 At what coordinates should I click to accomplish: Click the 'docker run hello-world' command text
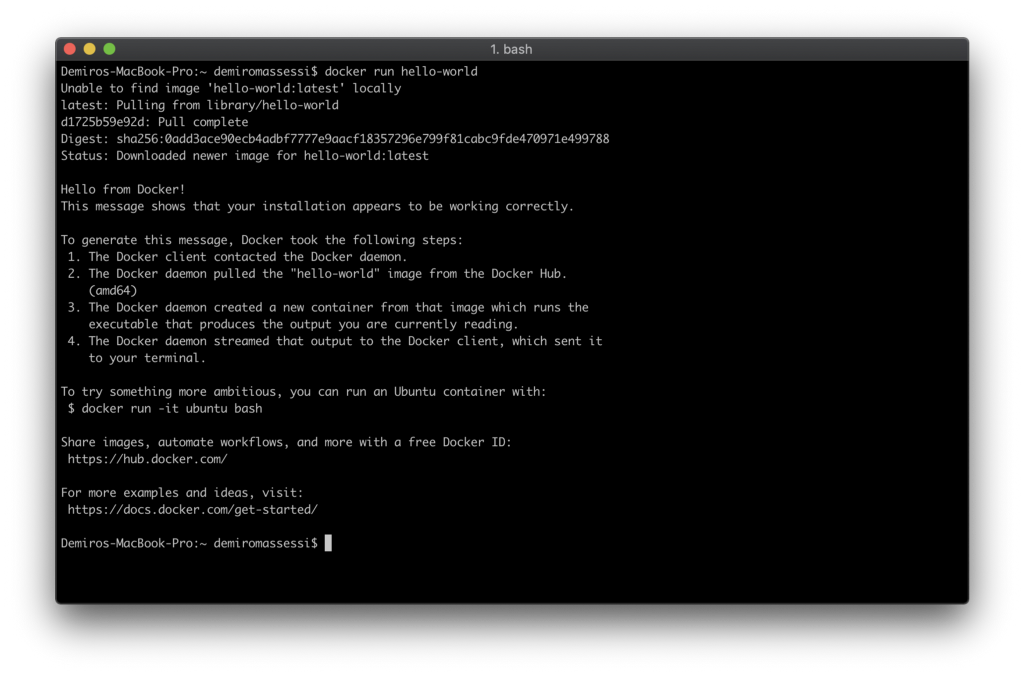coord(401,71)
